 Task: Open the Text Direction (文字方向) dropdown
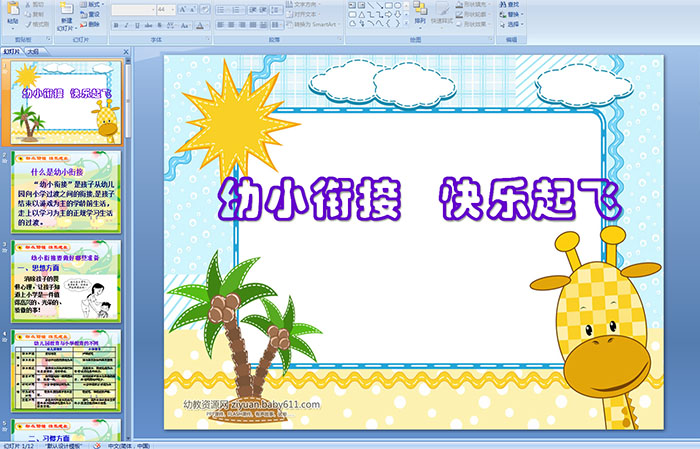(x=302, y=4)
